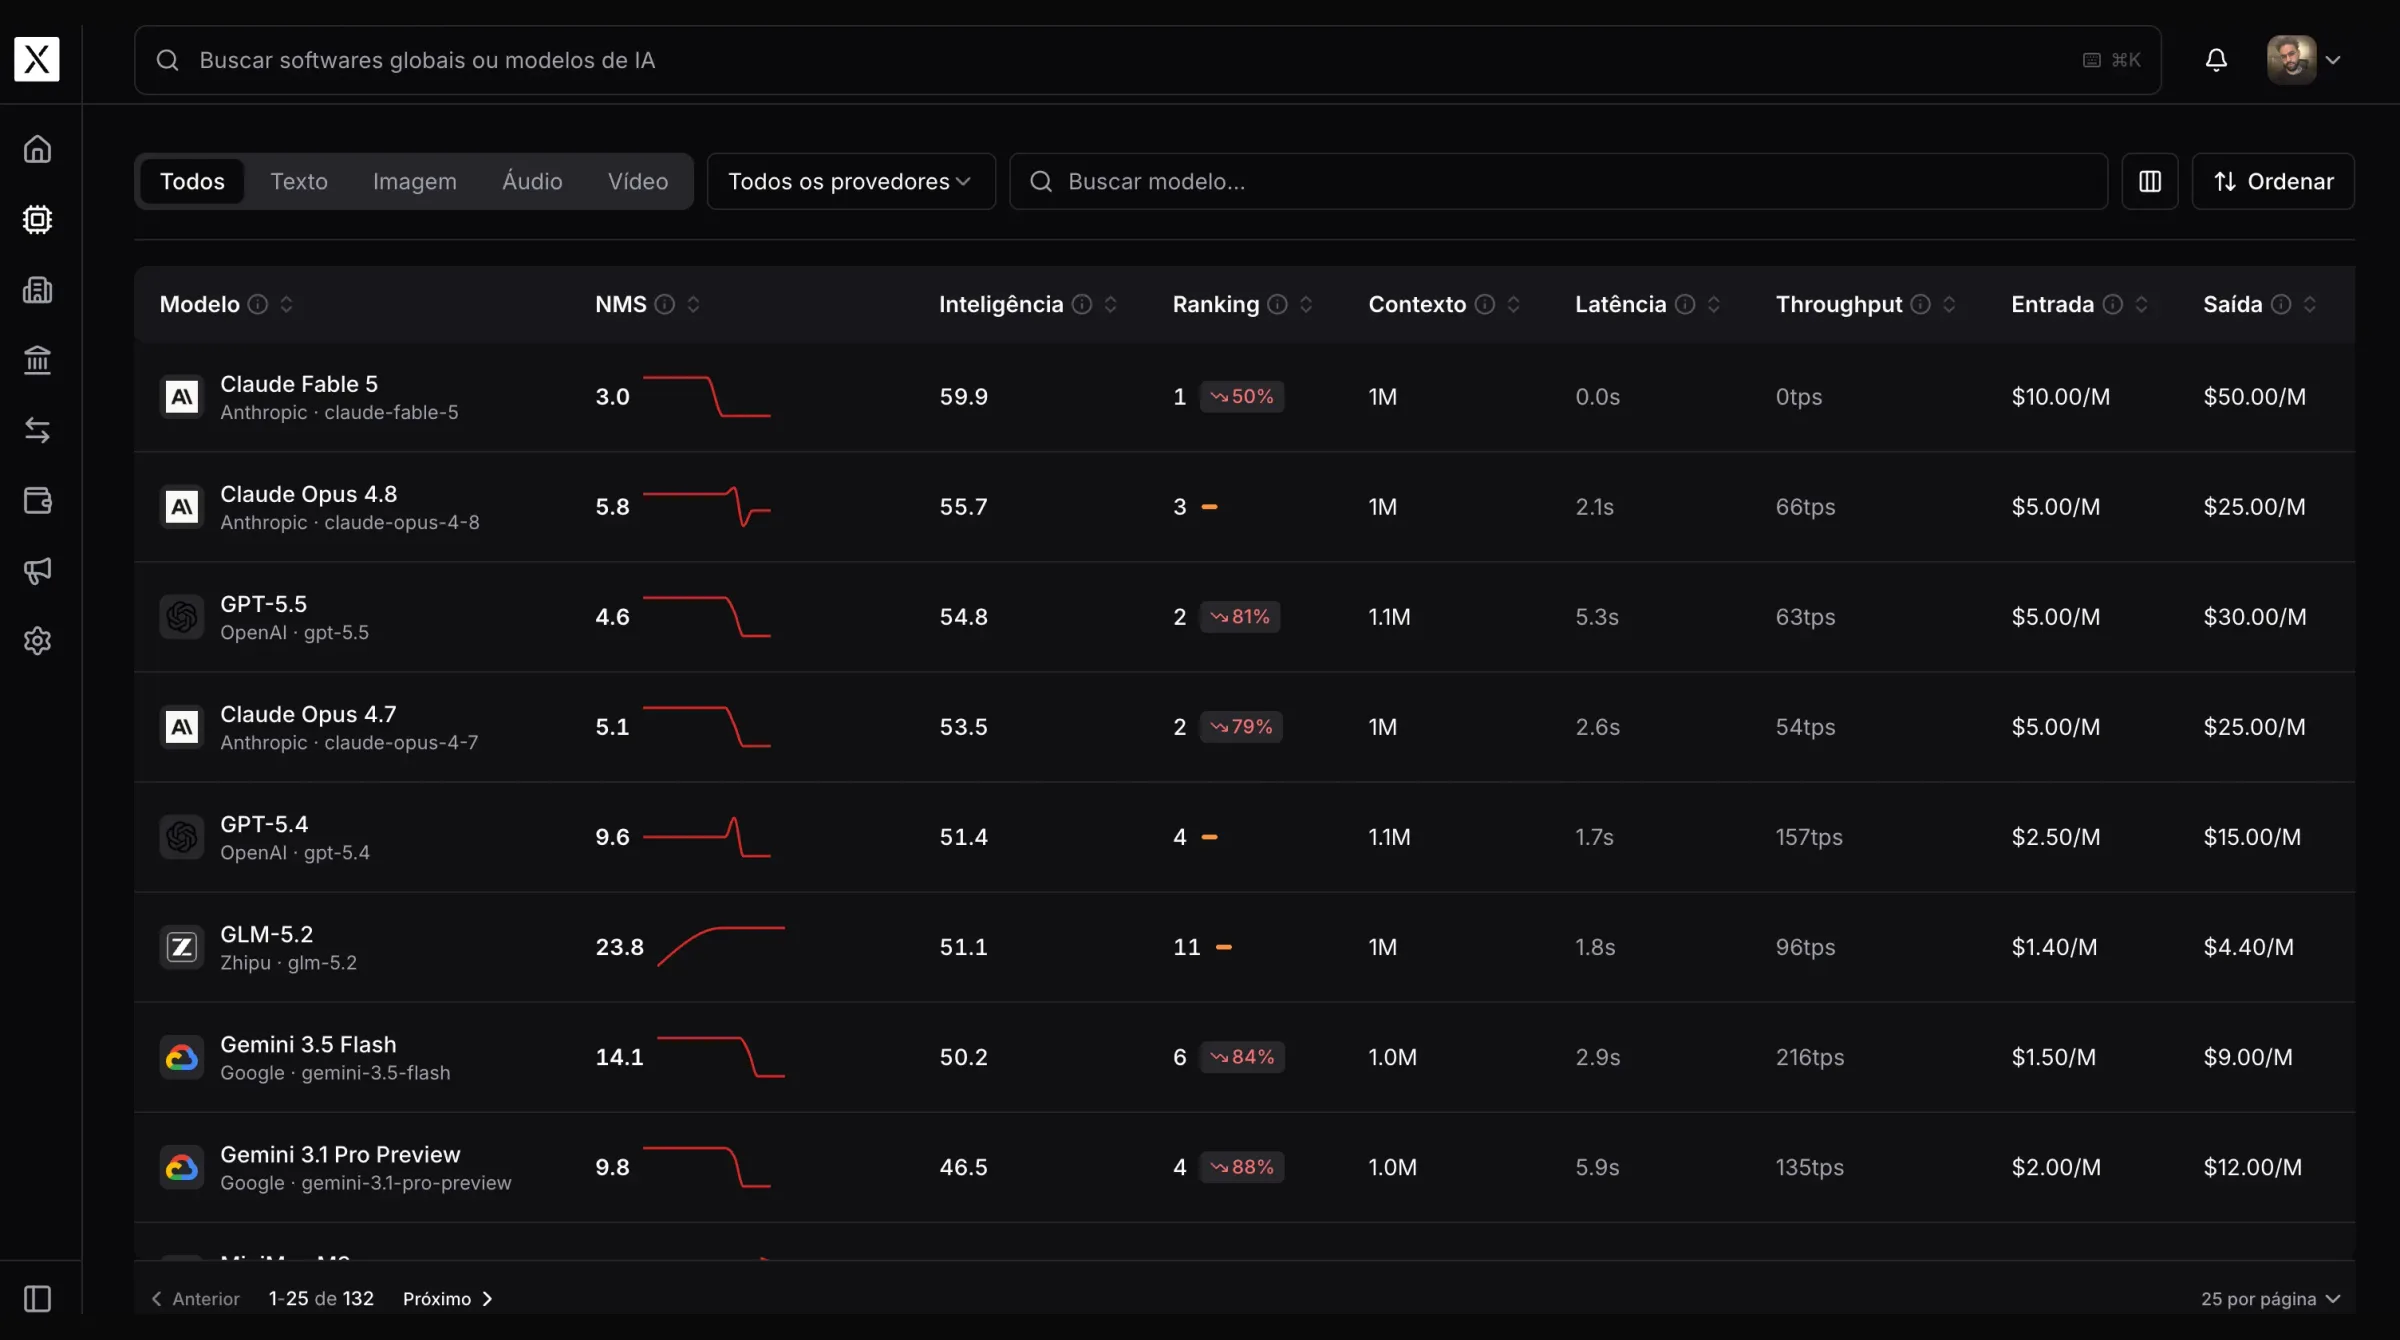This screenshot has height=1340, width=2400.
Task: Click the Ordenar sort button
Action: point(2273,181)
